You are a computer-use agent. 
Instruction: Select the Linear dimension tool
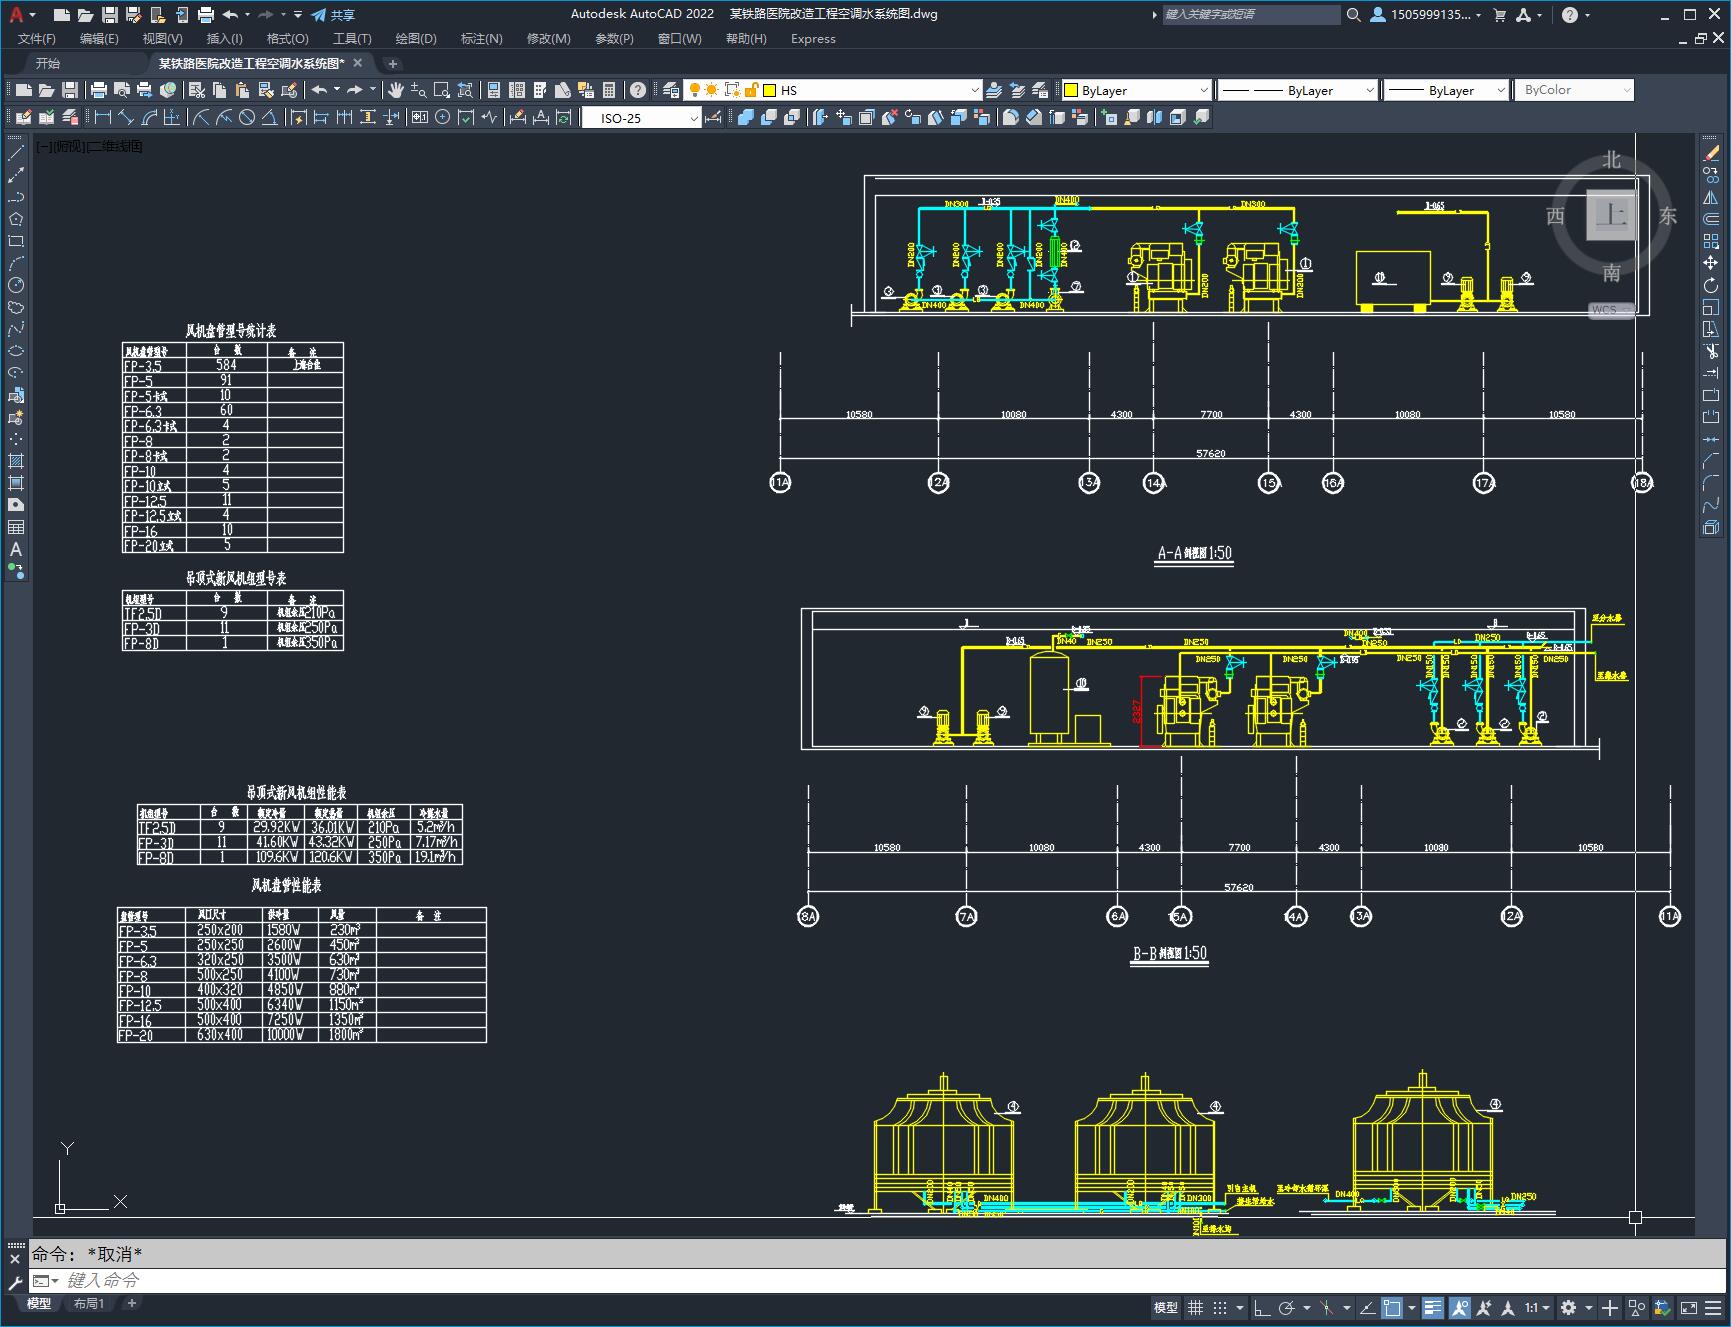[x=103, y=118]
